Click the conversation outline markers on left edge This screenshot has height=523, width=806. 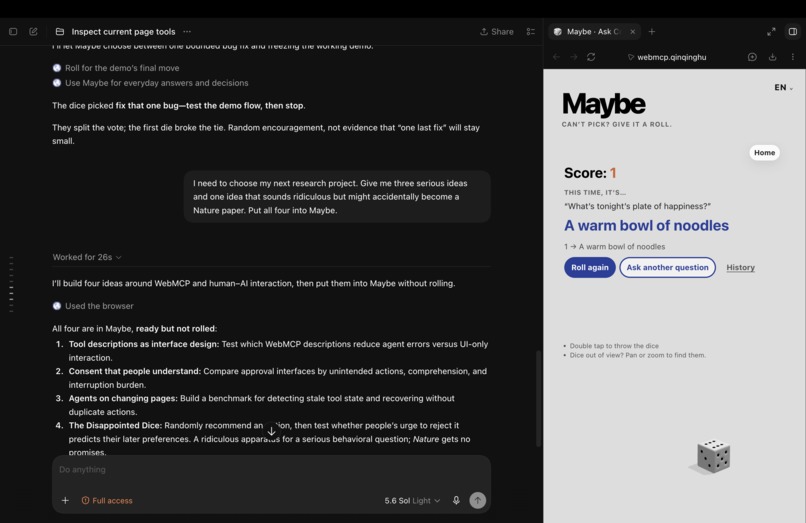[11, 284]
